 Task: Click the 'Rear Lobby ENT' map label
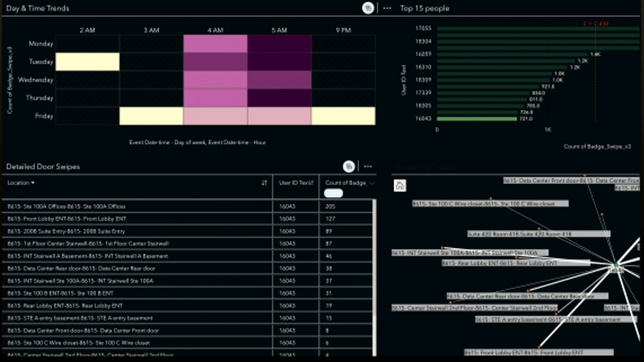[516, 263]
